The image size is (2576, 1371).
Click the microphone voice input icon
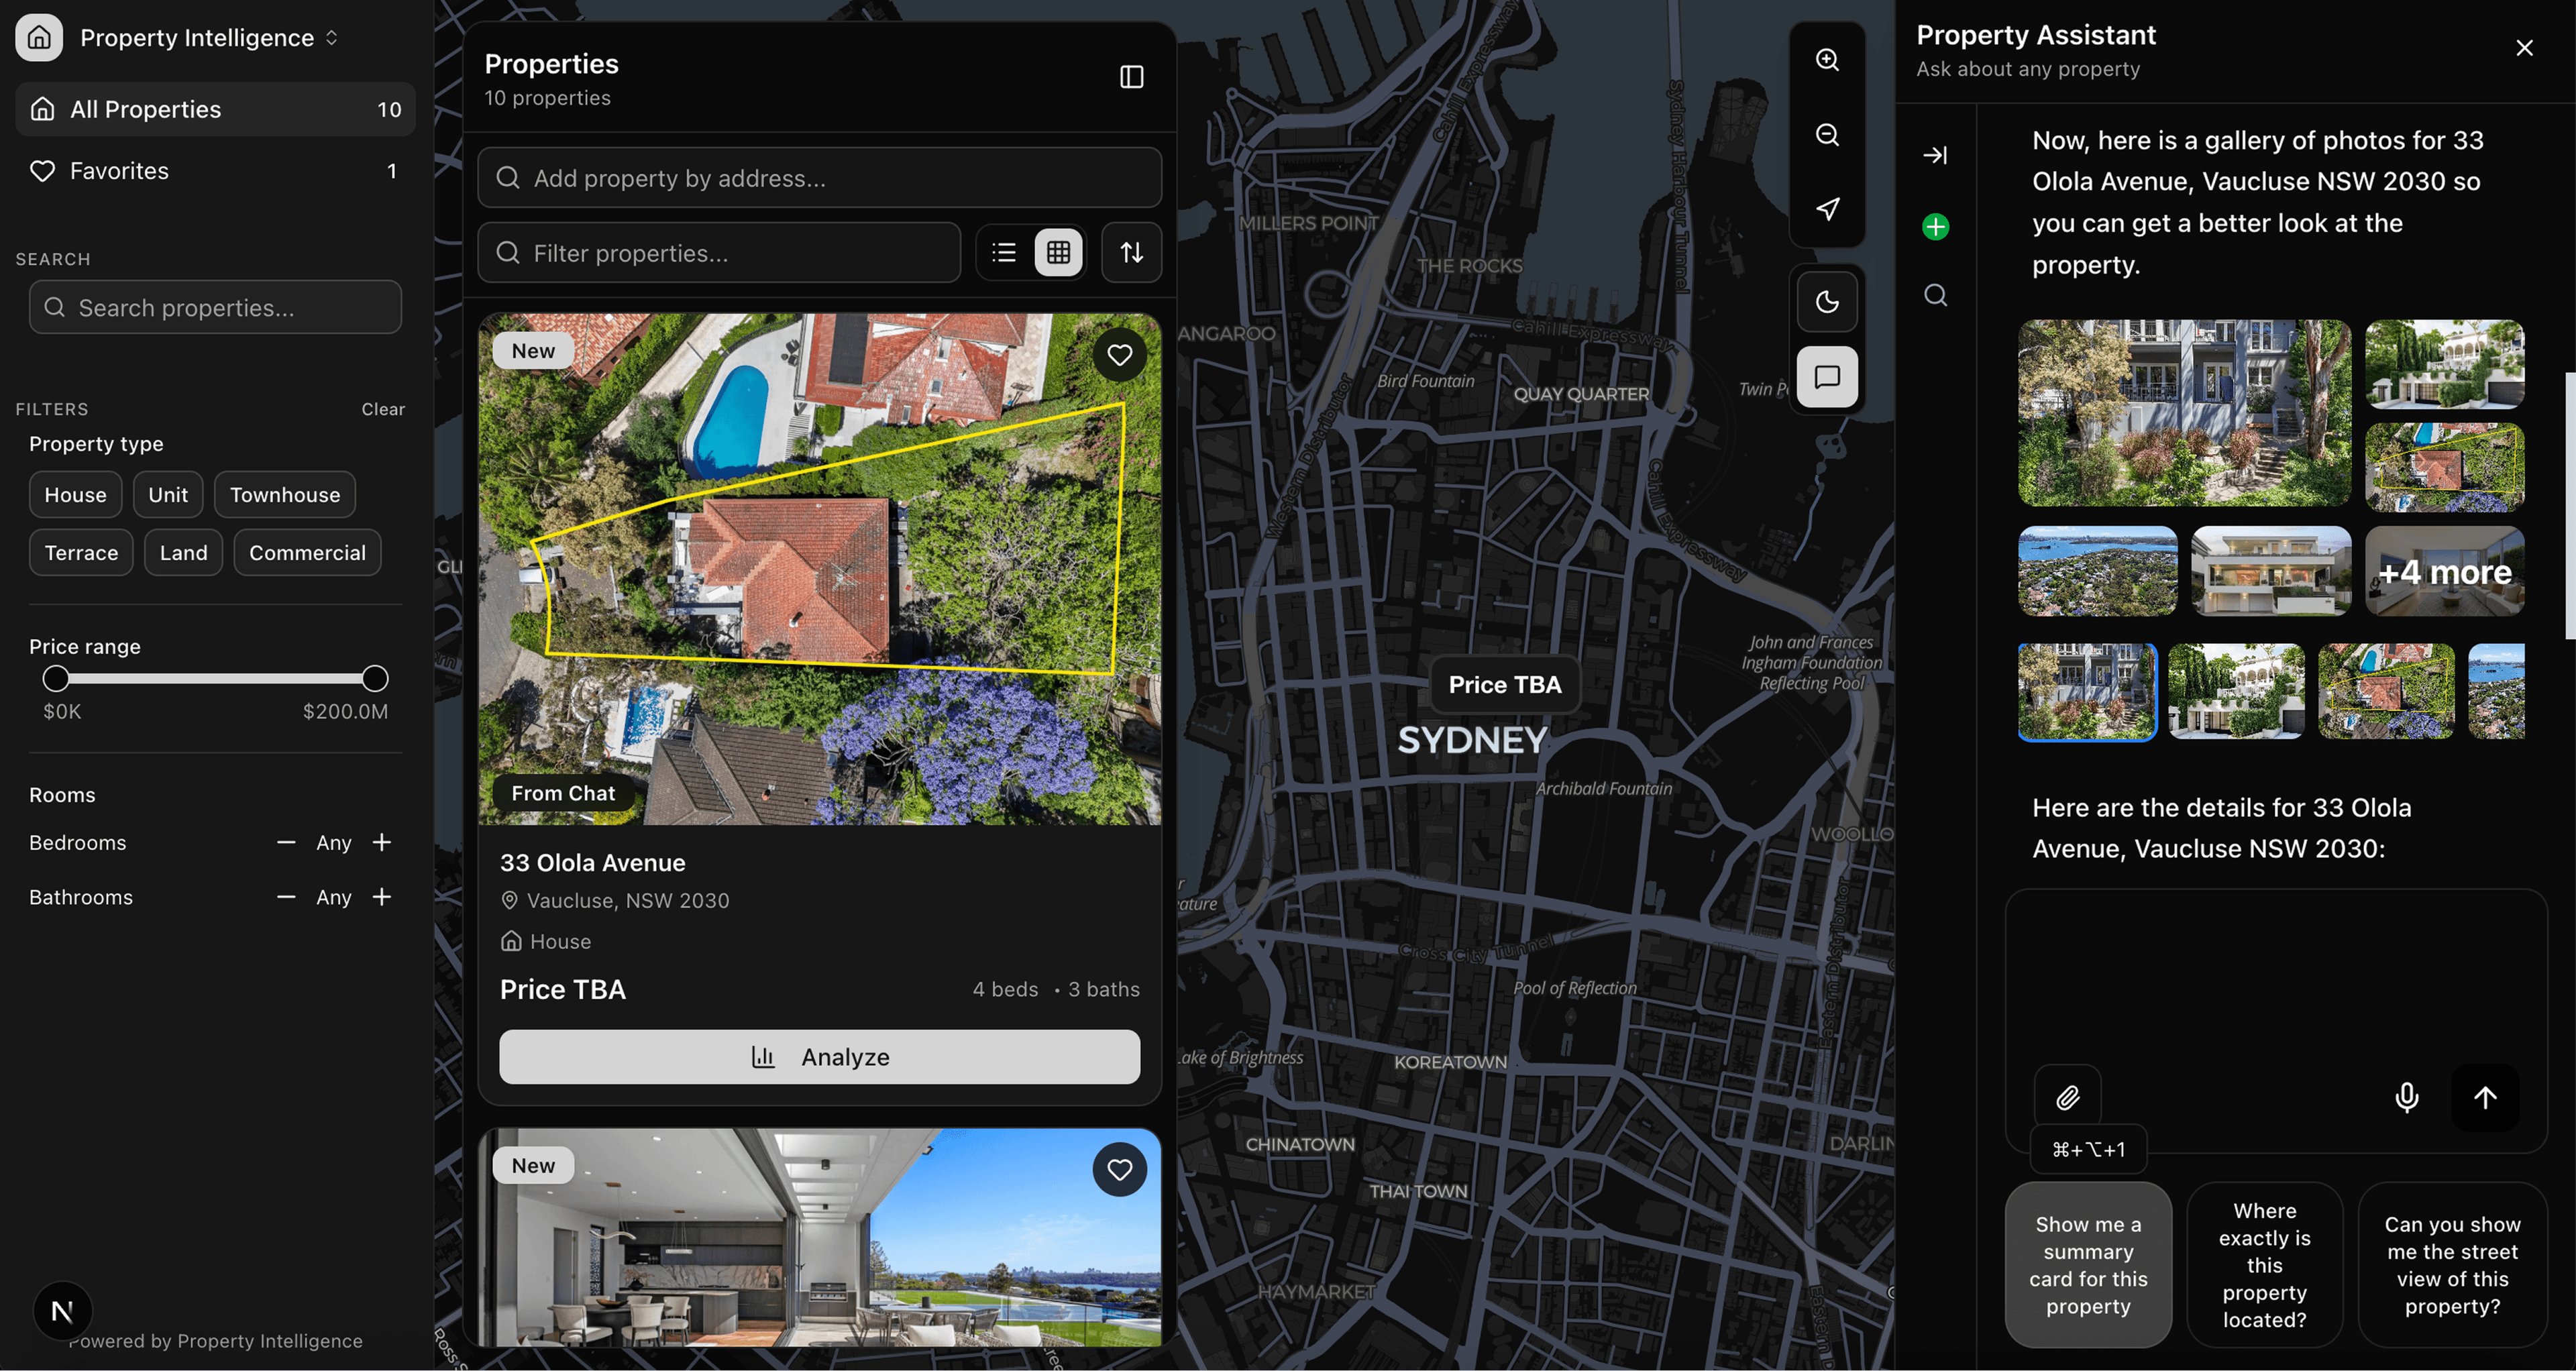[x=2406, y=1097]
